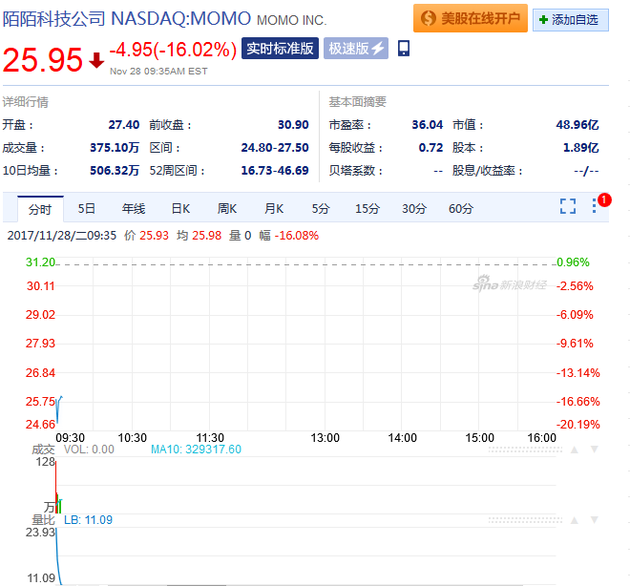Image resolution: width=630 pixels, height=586 pixels.
Task: Click P/E ratio value 36.04
Action: 427,125
